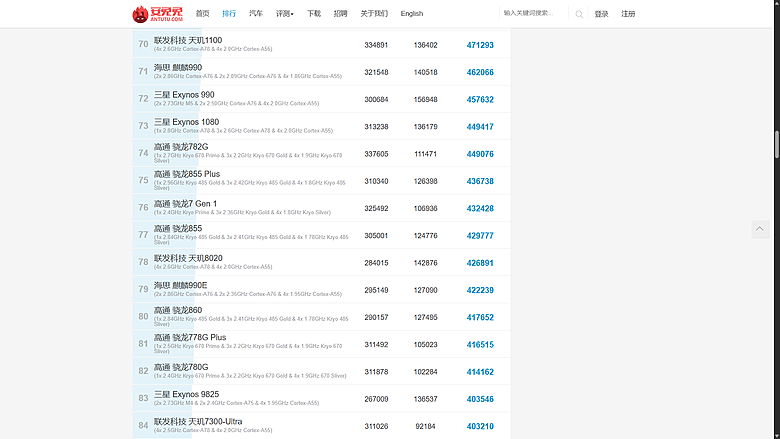Click CPU score 337605
This screenshot has width=780, height=439.
pyautogui.click(x=376, y=154)
